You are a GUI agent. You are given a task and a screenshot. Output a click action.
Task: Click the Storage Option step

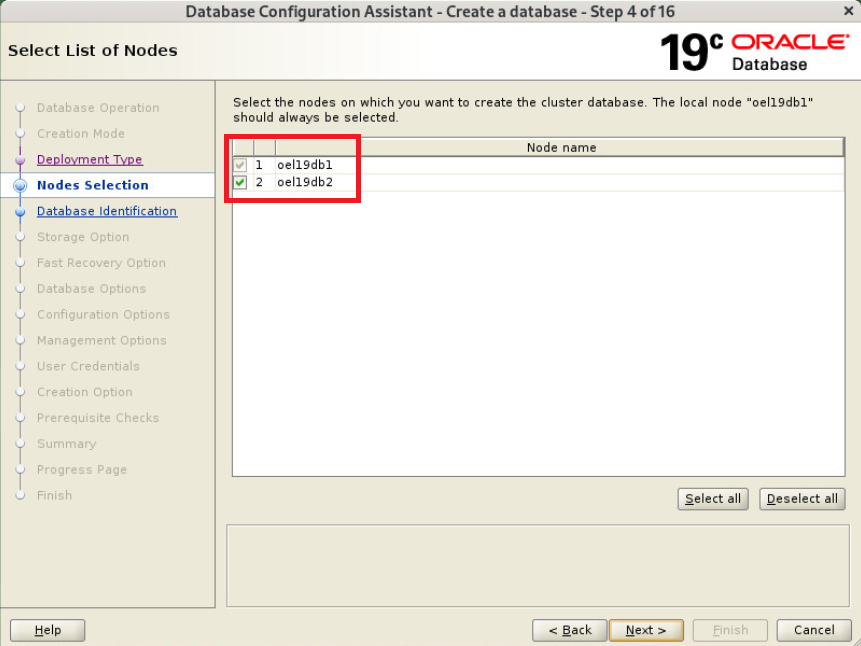click(x=83, y=237)
